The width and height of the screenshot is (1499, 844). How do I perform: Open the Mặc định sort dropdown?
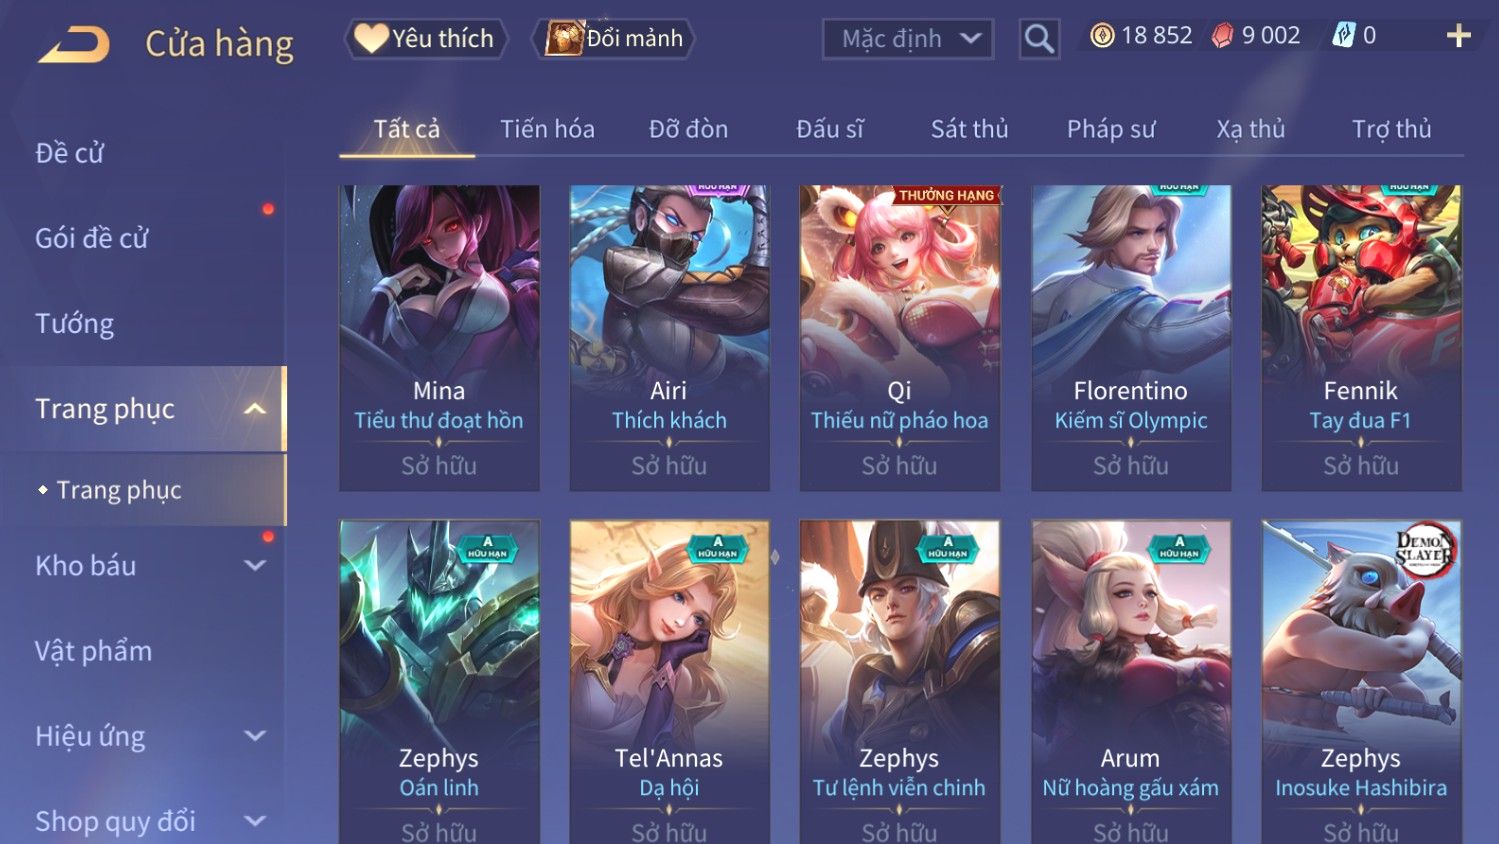[x=908, y=39]
